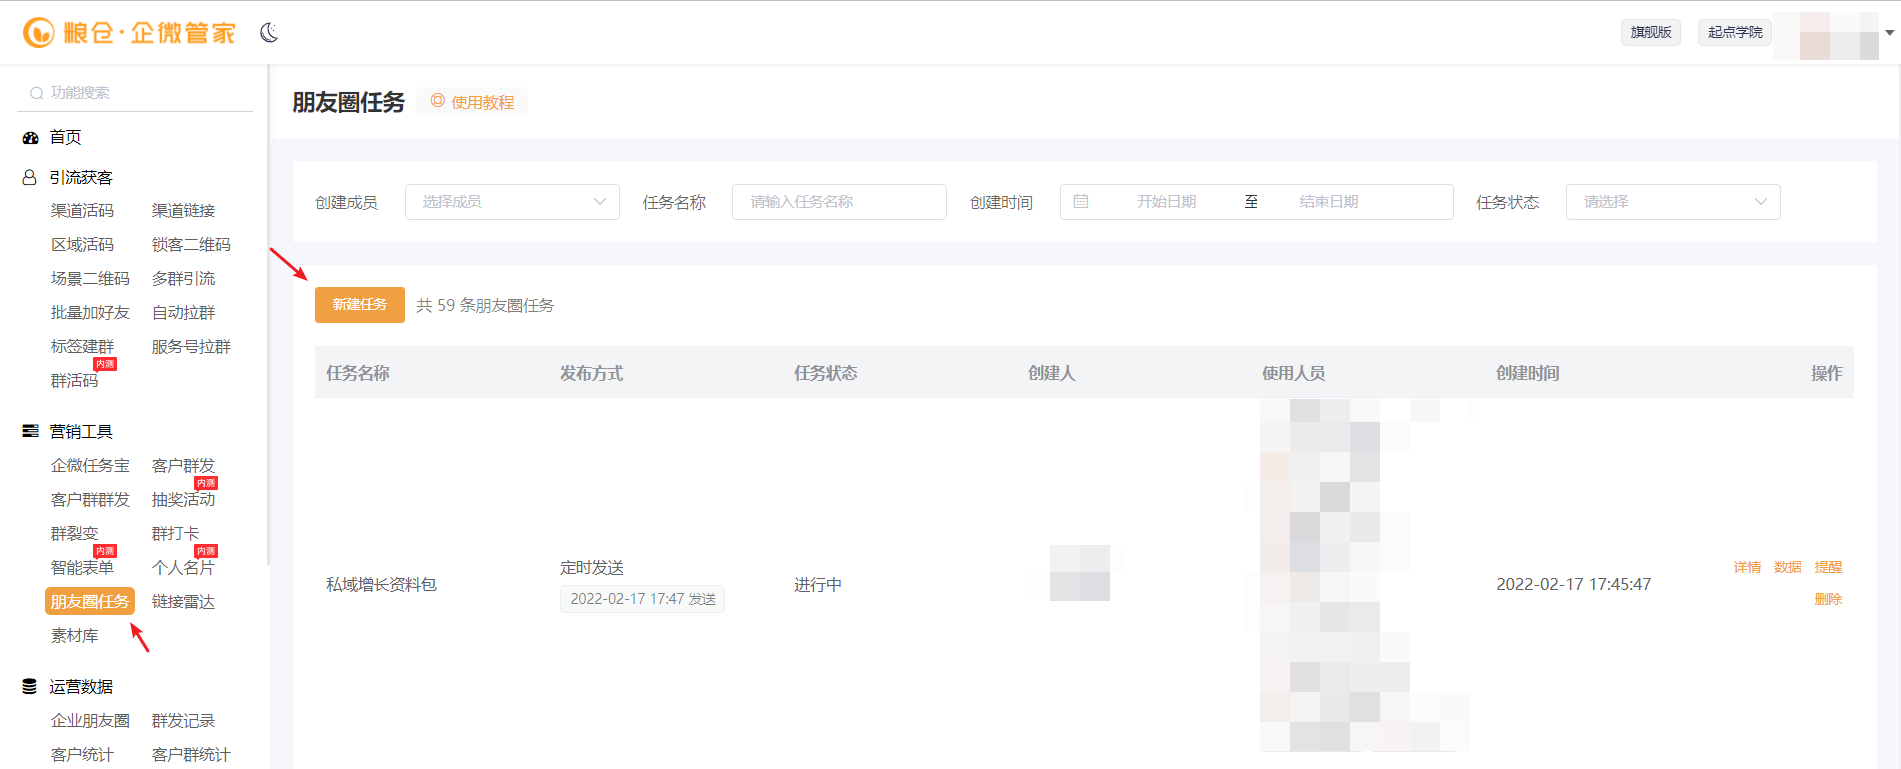Open 渠道活码 in the sidebar

click(x=82, y=211)
